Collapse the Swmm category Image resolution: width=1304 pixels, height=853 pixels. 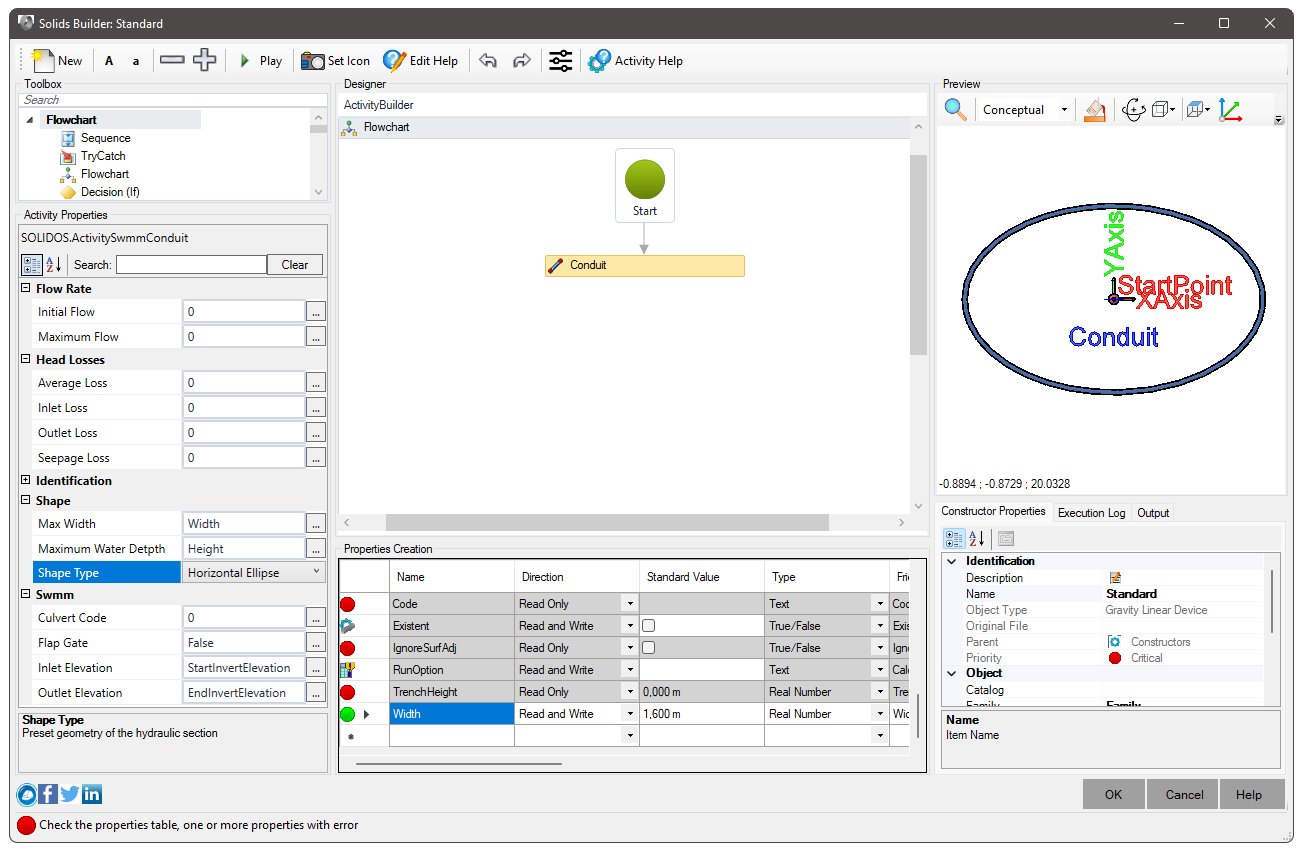point(26,594)
